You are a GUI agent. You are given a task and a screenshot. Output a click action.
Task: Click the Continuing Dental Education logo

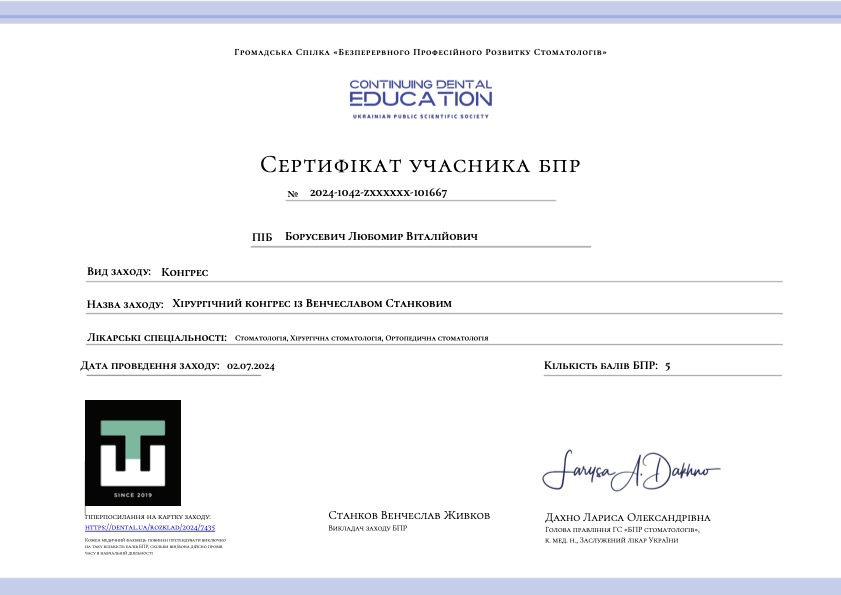coord(420,97)
